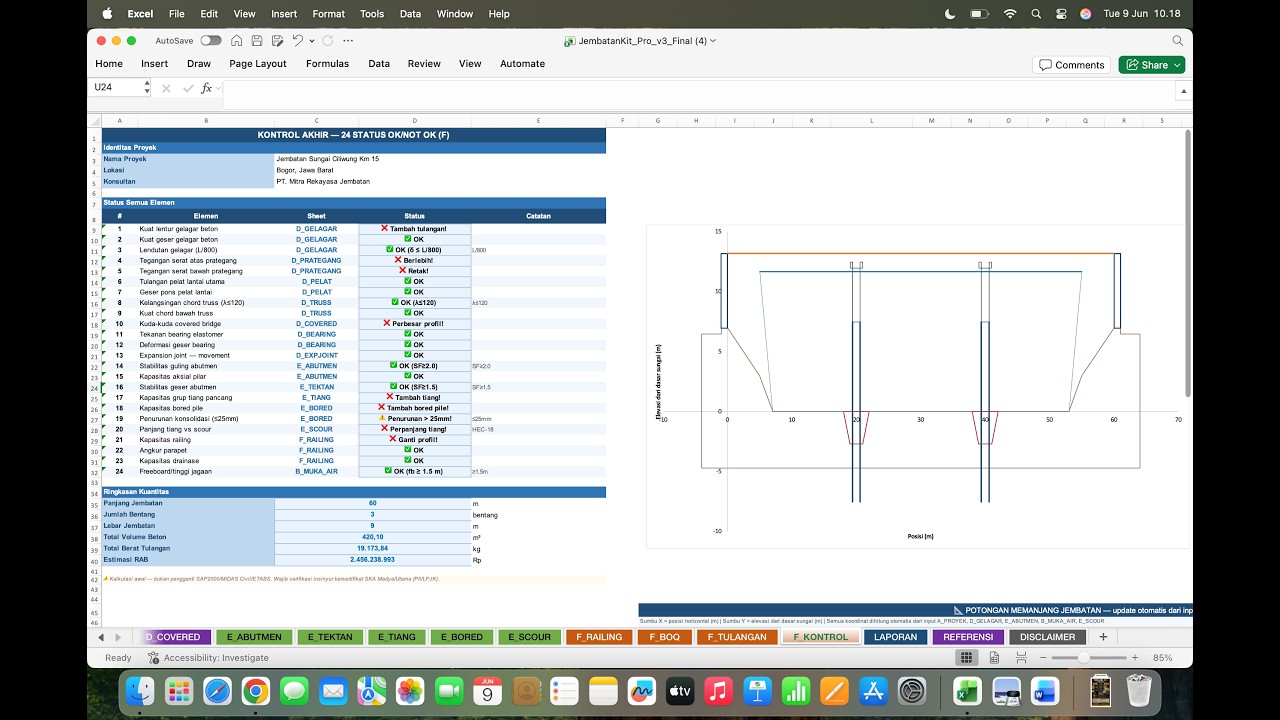Select the D_GELAGAR link for element 1
The height and width of the screenshot is (720, 1280).
[316, 229]
